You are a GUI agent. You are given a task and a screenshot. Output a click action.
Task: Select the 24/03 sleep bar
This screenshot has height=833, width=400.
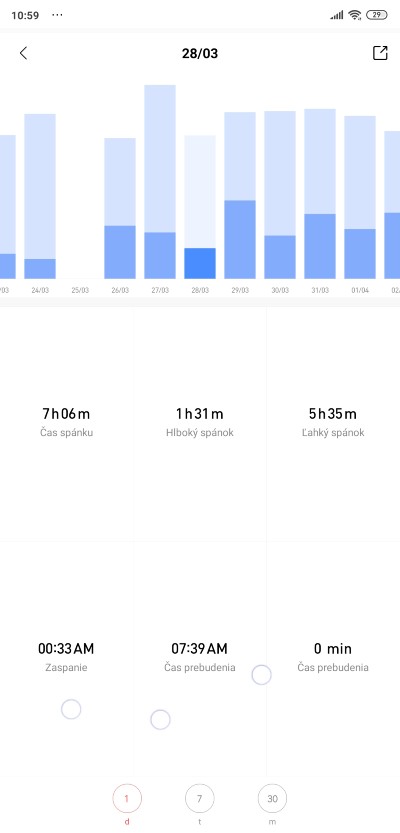click(40, 196)
